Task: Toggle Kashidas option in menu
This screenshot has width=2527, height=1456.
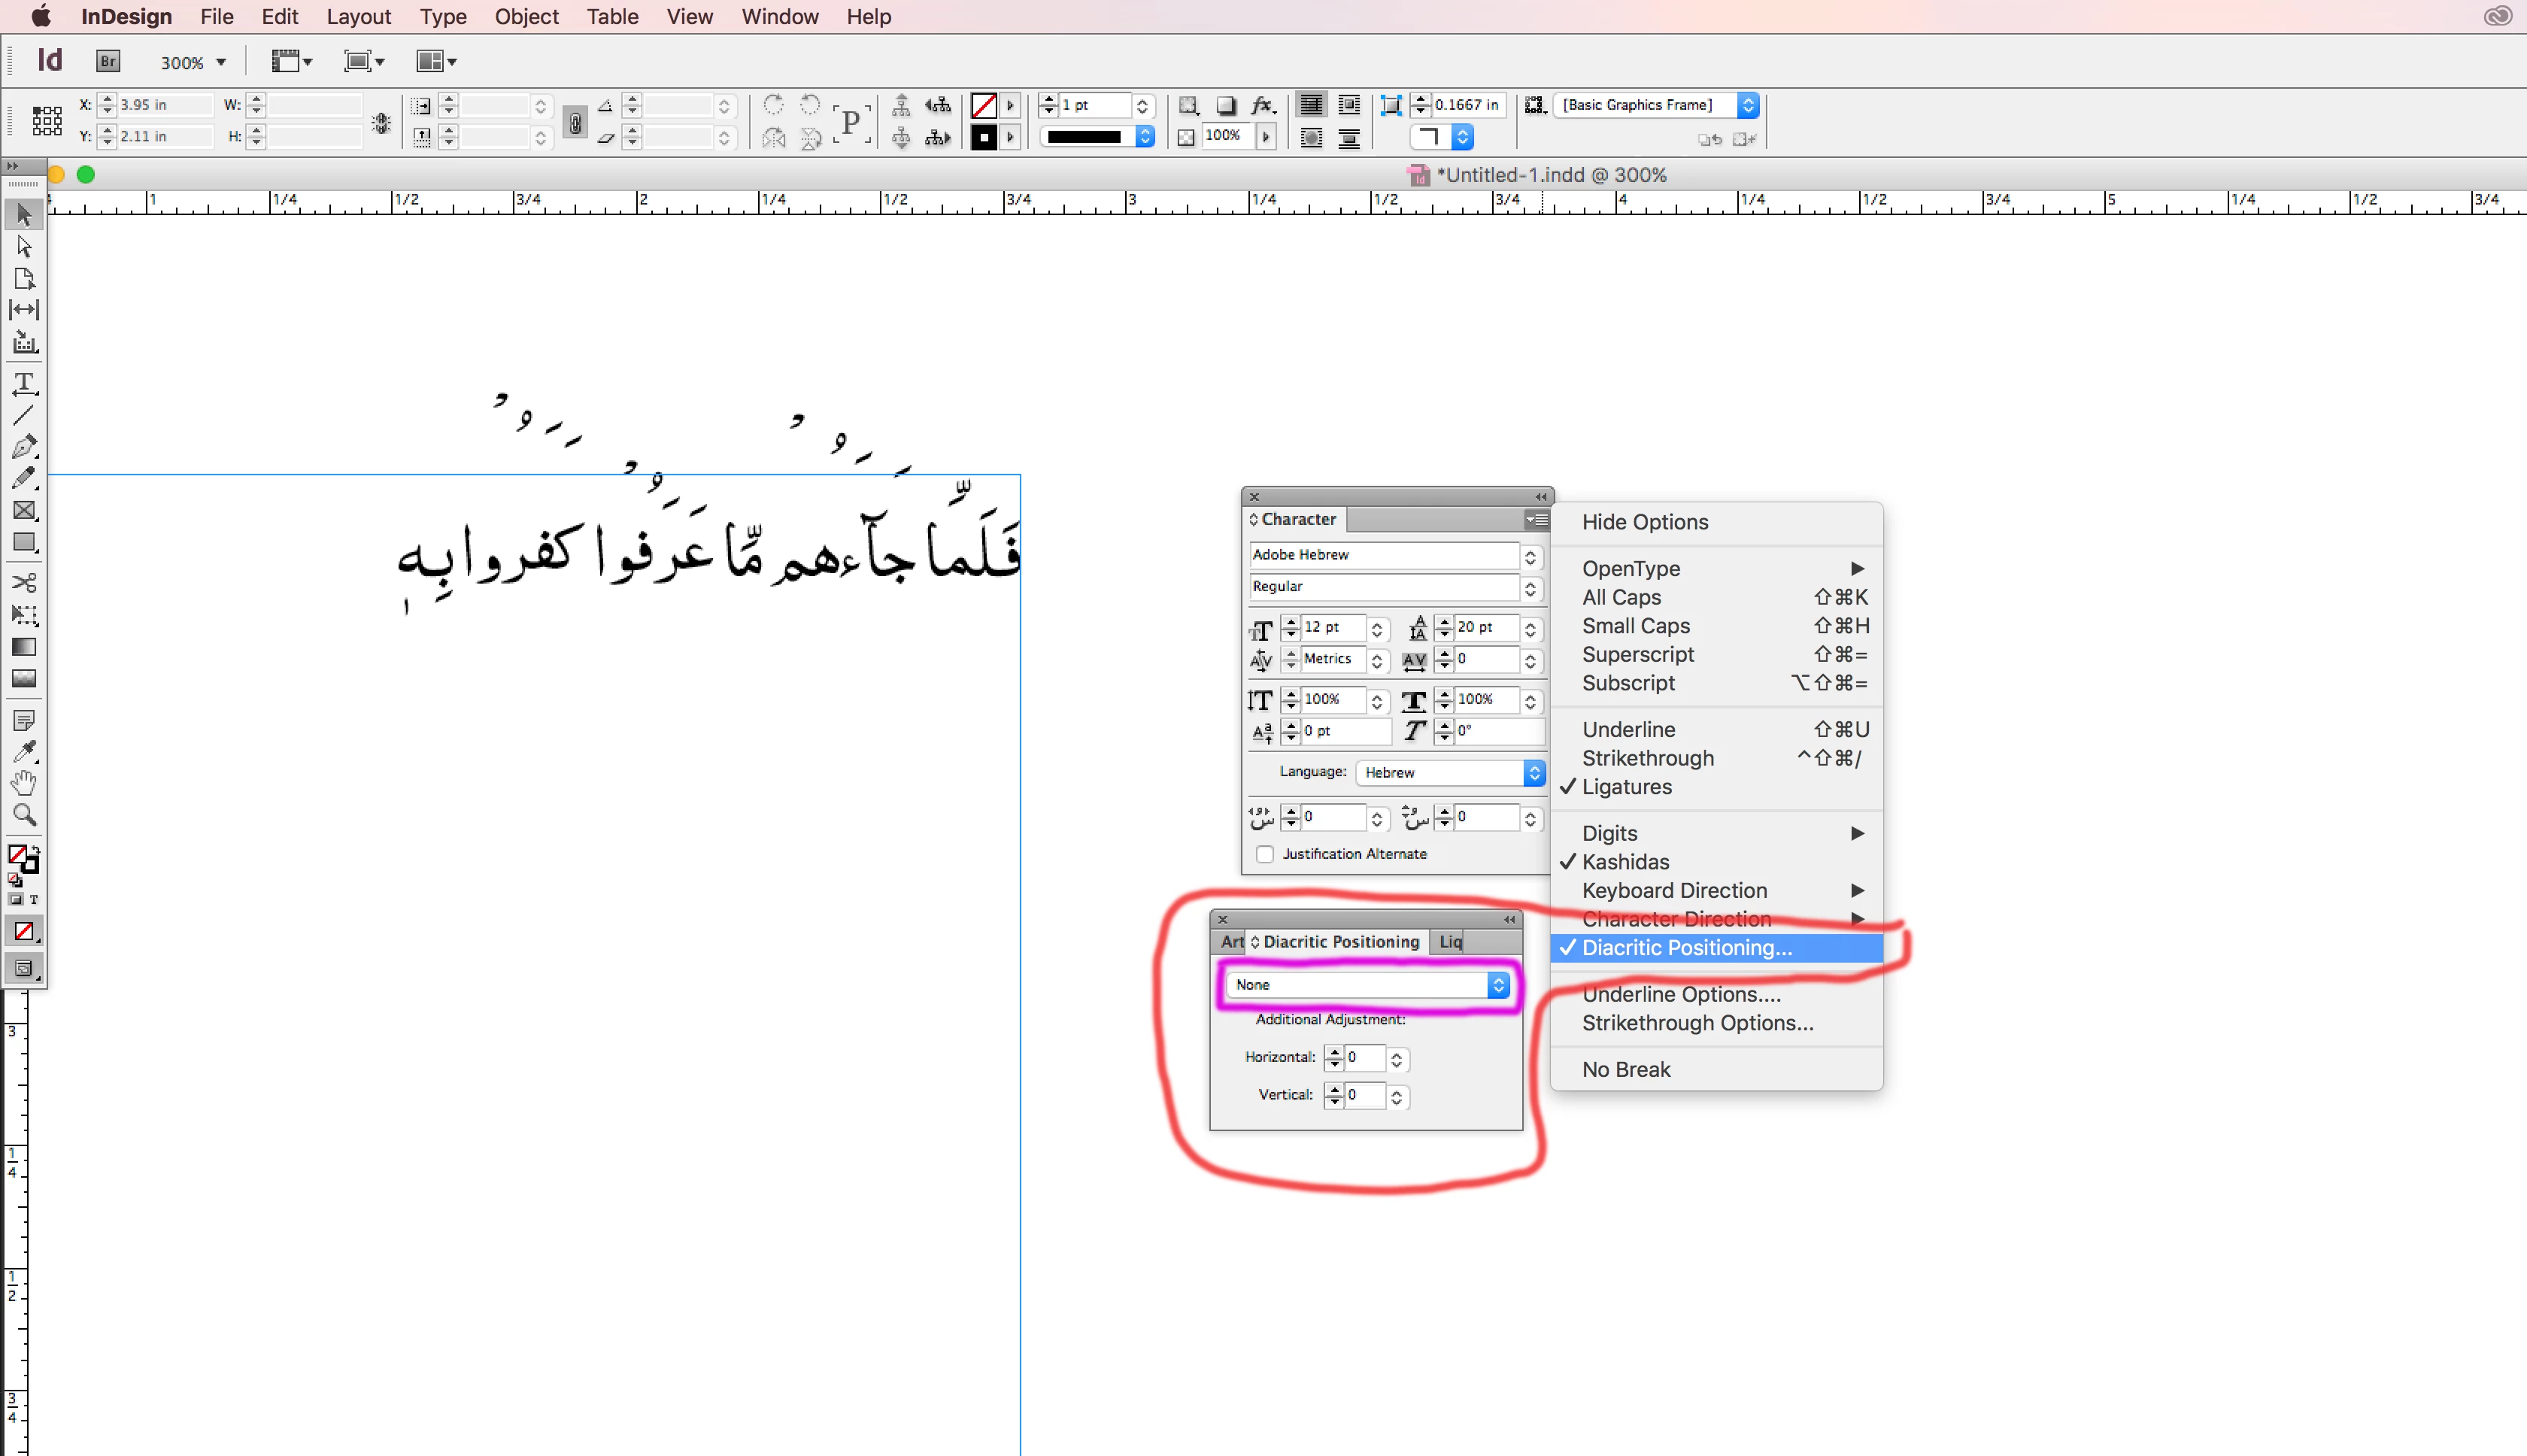Action: 1625,862
